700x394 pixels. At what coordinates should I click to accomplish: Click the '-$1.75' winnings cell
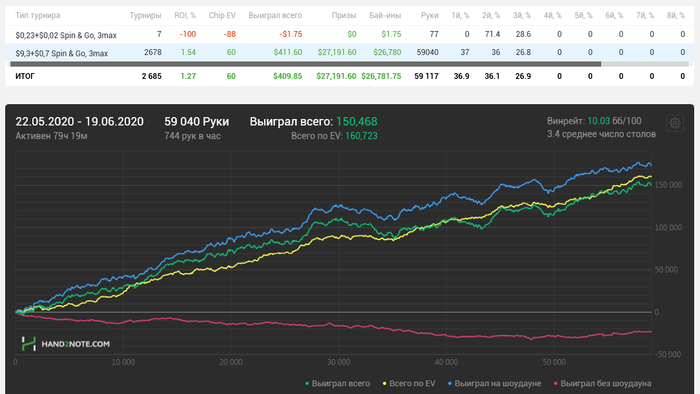(291, 34)
